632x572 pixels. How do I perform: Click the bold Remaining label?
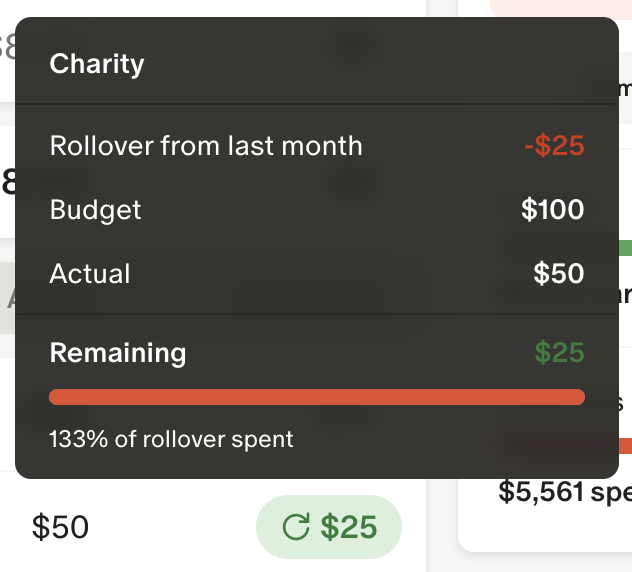[x=118, y=353]
